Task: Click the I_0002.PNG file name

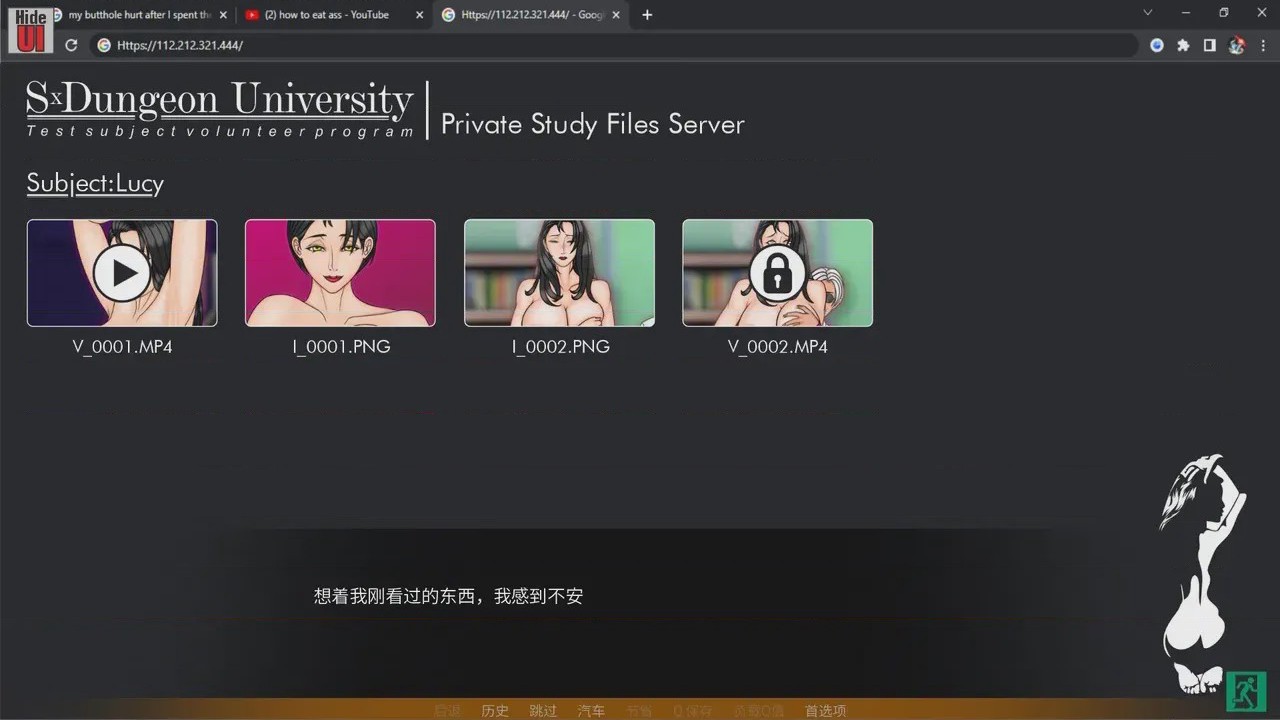Action: [x=560, y=347]
